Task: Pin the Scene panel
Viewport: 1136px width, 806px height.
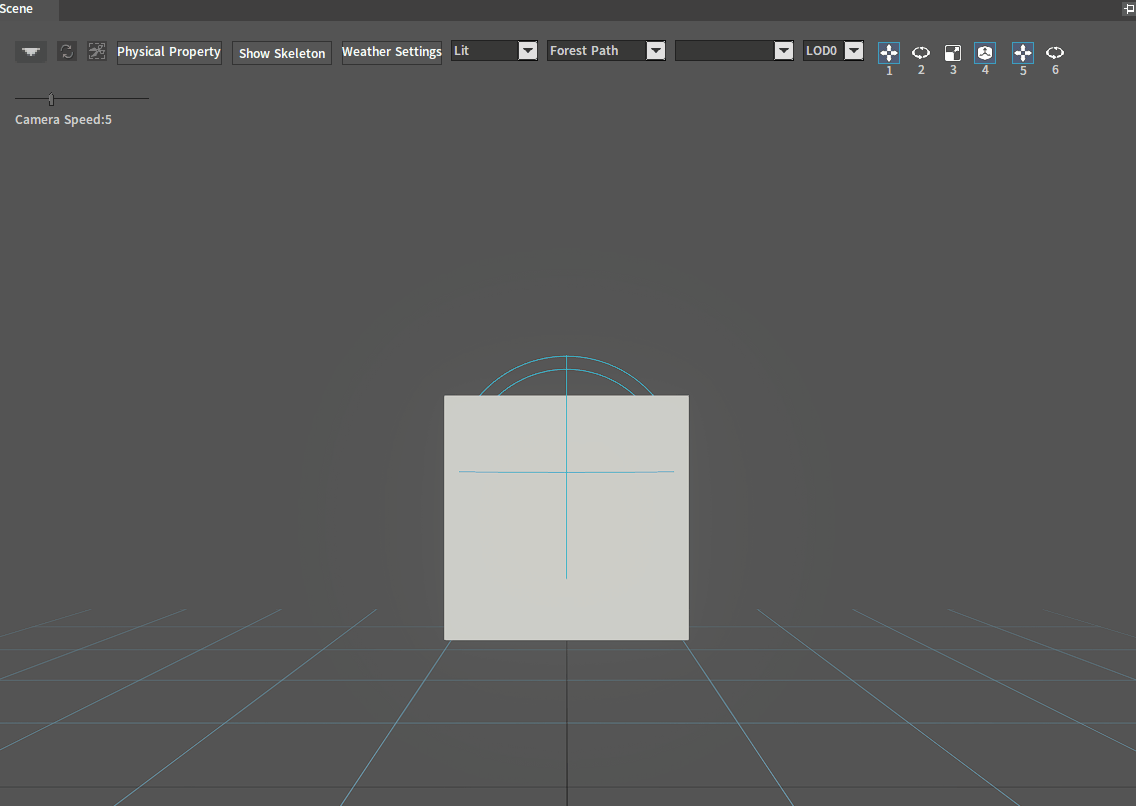Action: (x=1128, y=9)
